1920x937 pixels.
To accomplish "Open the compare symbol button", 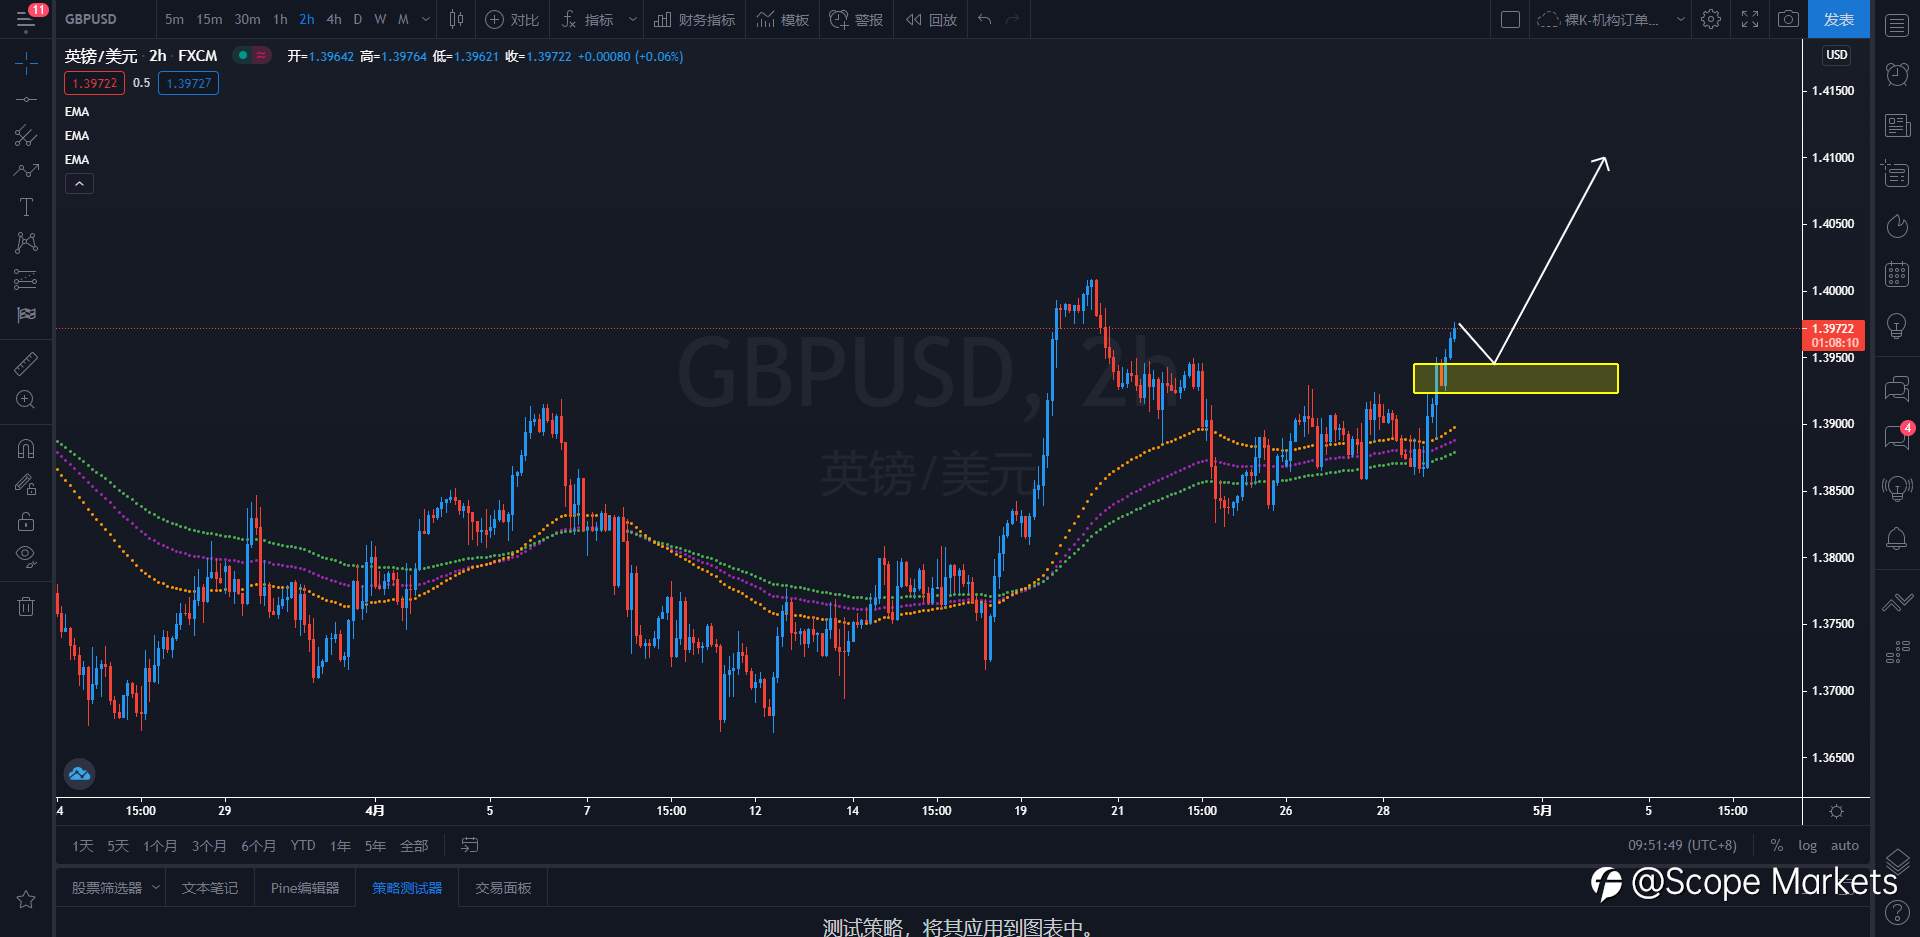I will pyautogui.click(x=512, y=19).
